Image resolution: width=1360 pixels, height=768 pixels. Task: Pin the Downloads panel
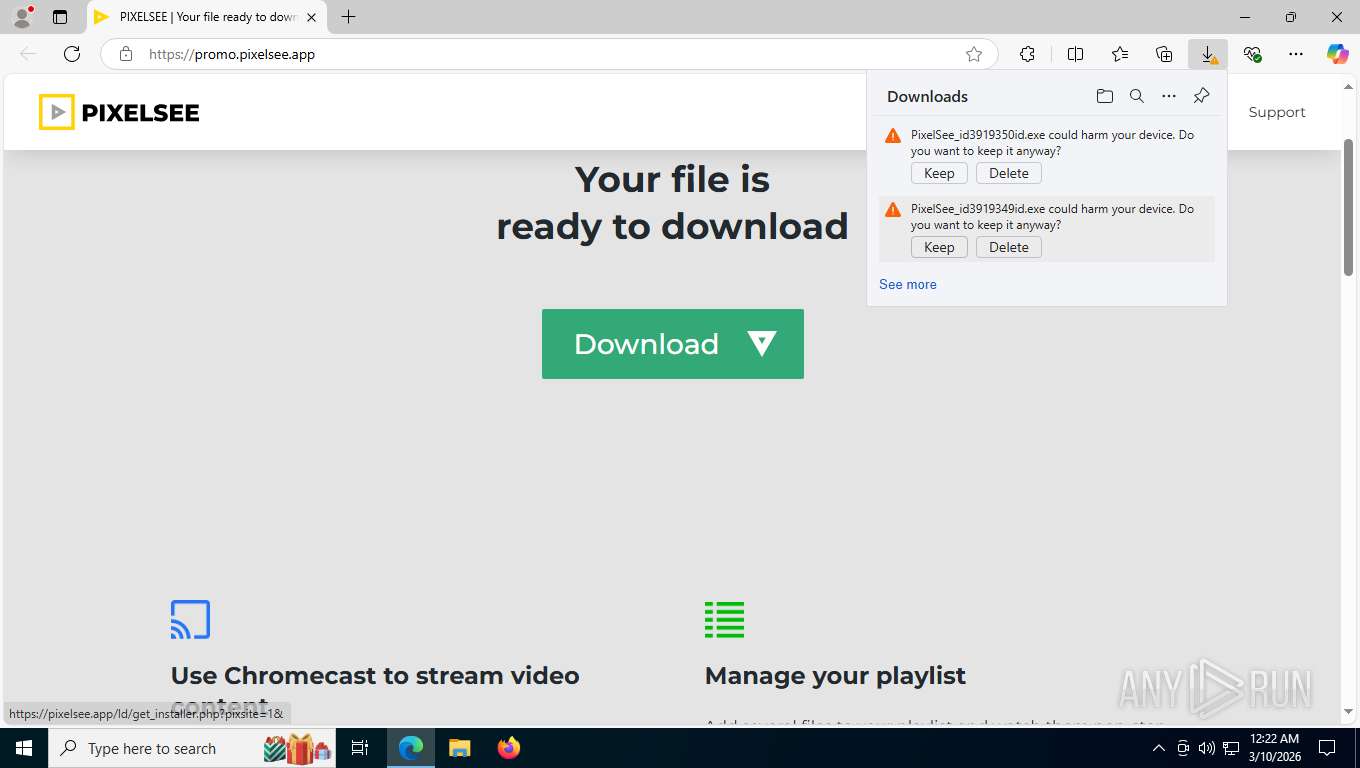pyautogui.click(x=1202, y=96)
